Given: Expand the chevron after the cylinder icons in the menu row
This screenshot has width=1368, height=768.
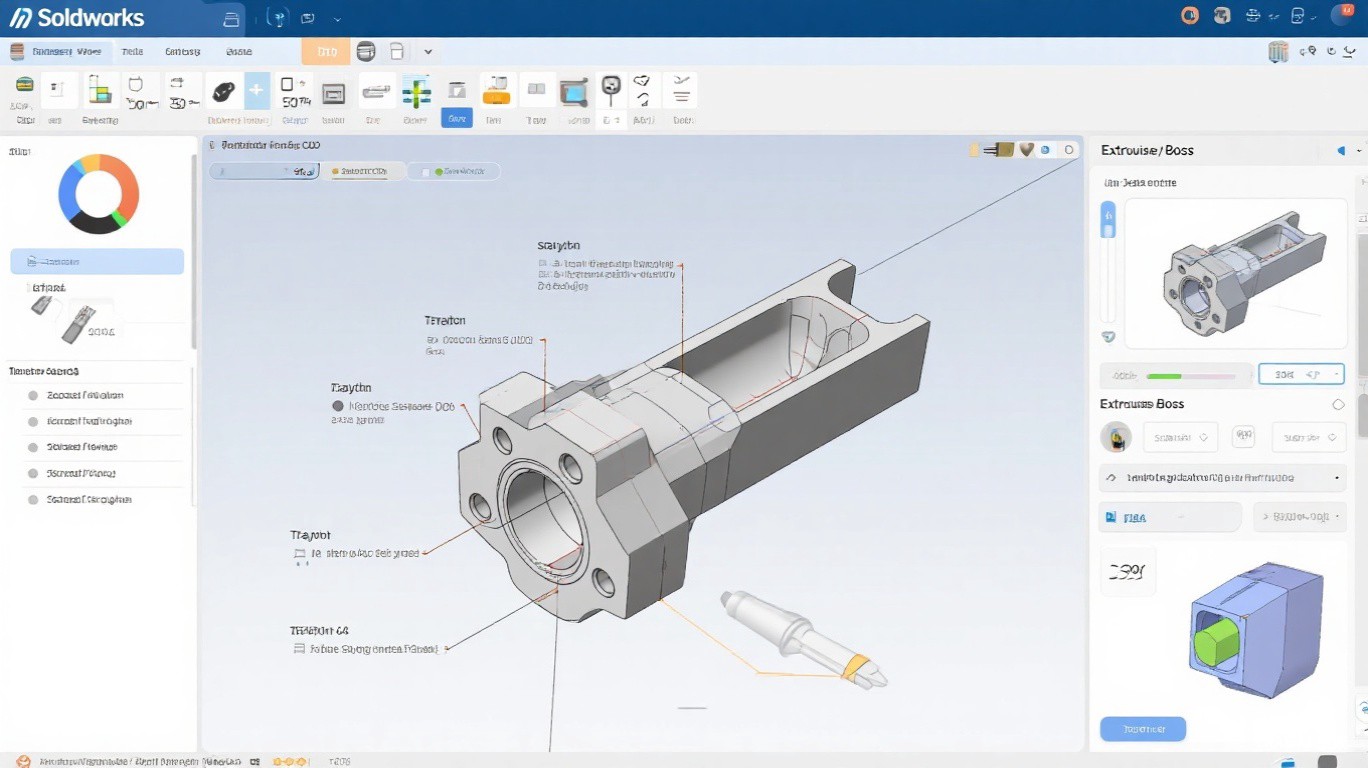Looking at the screenshot, I should pyautogui.click(x=428, y=52).
